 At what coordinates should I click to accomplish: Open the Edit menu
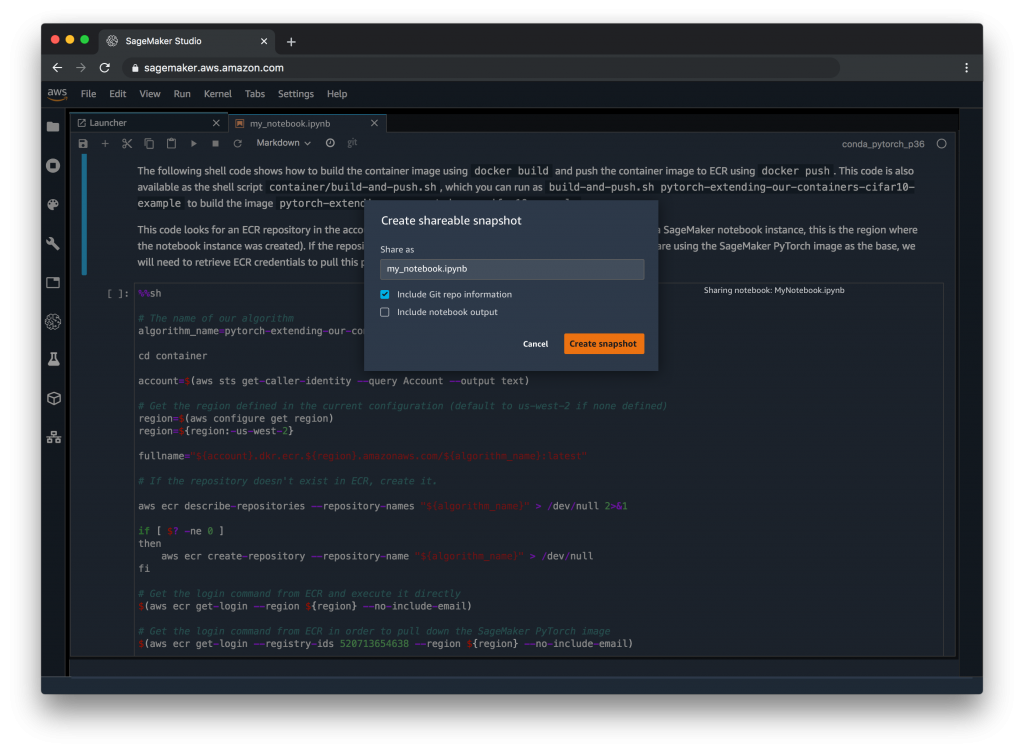coord(118,94)
